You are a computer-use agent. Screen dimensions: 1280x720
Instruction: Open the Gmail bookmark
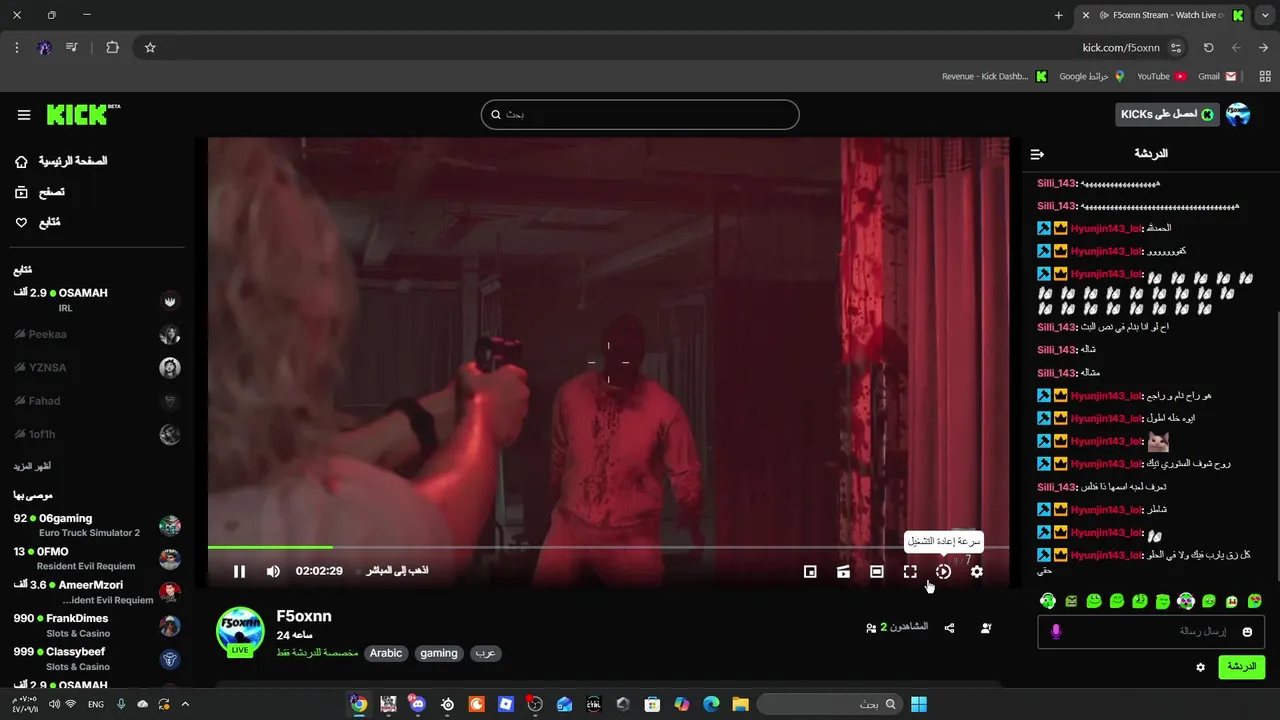tap(1217, 76)
